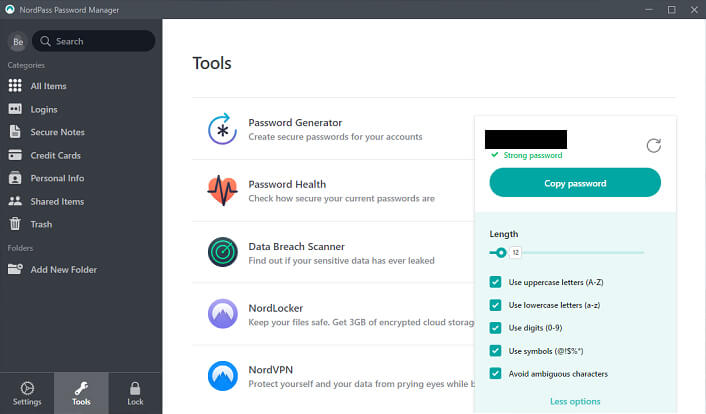This screenshot has width=706, height=414.
Task: Minimize the NordPass window
Action: [649, 9]
